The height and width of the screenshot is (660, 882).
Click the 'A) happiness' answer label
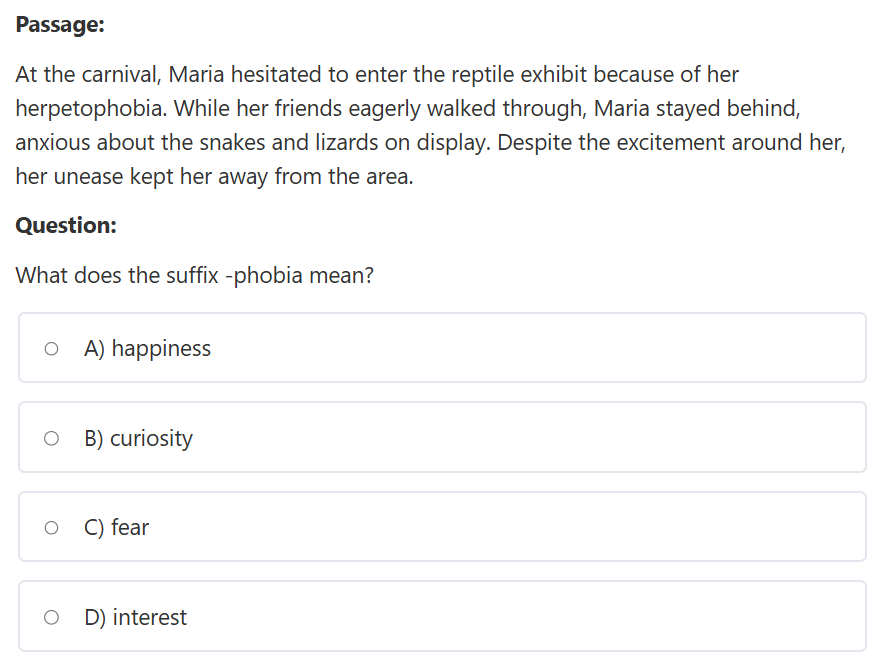click(x=147, y=349)
